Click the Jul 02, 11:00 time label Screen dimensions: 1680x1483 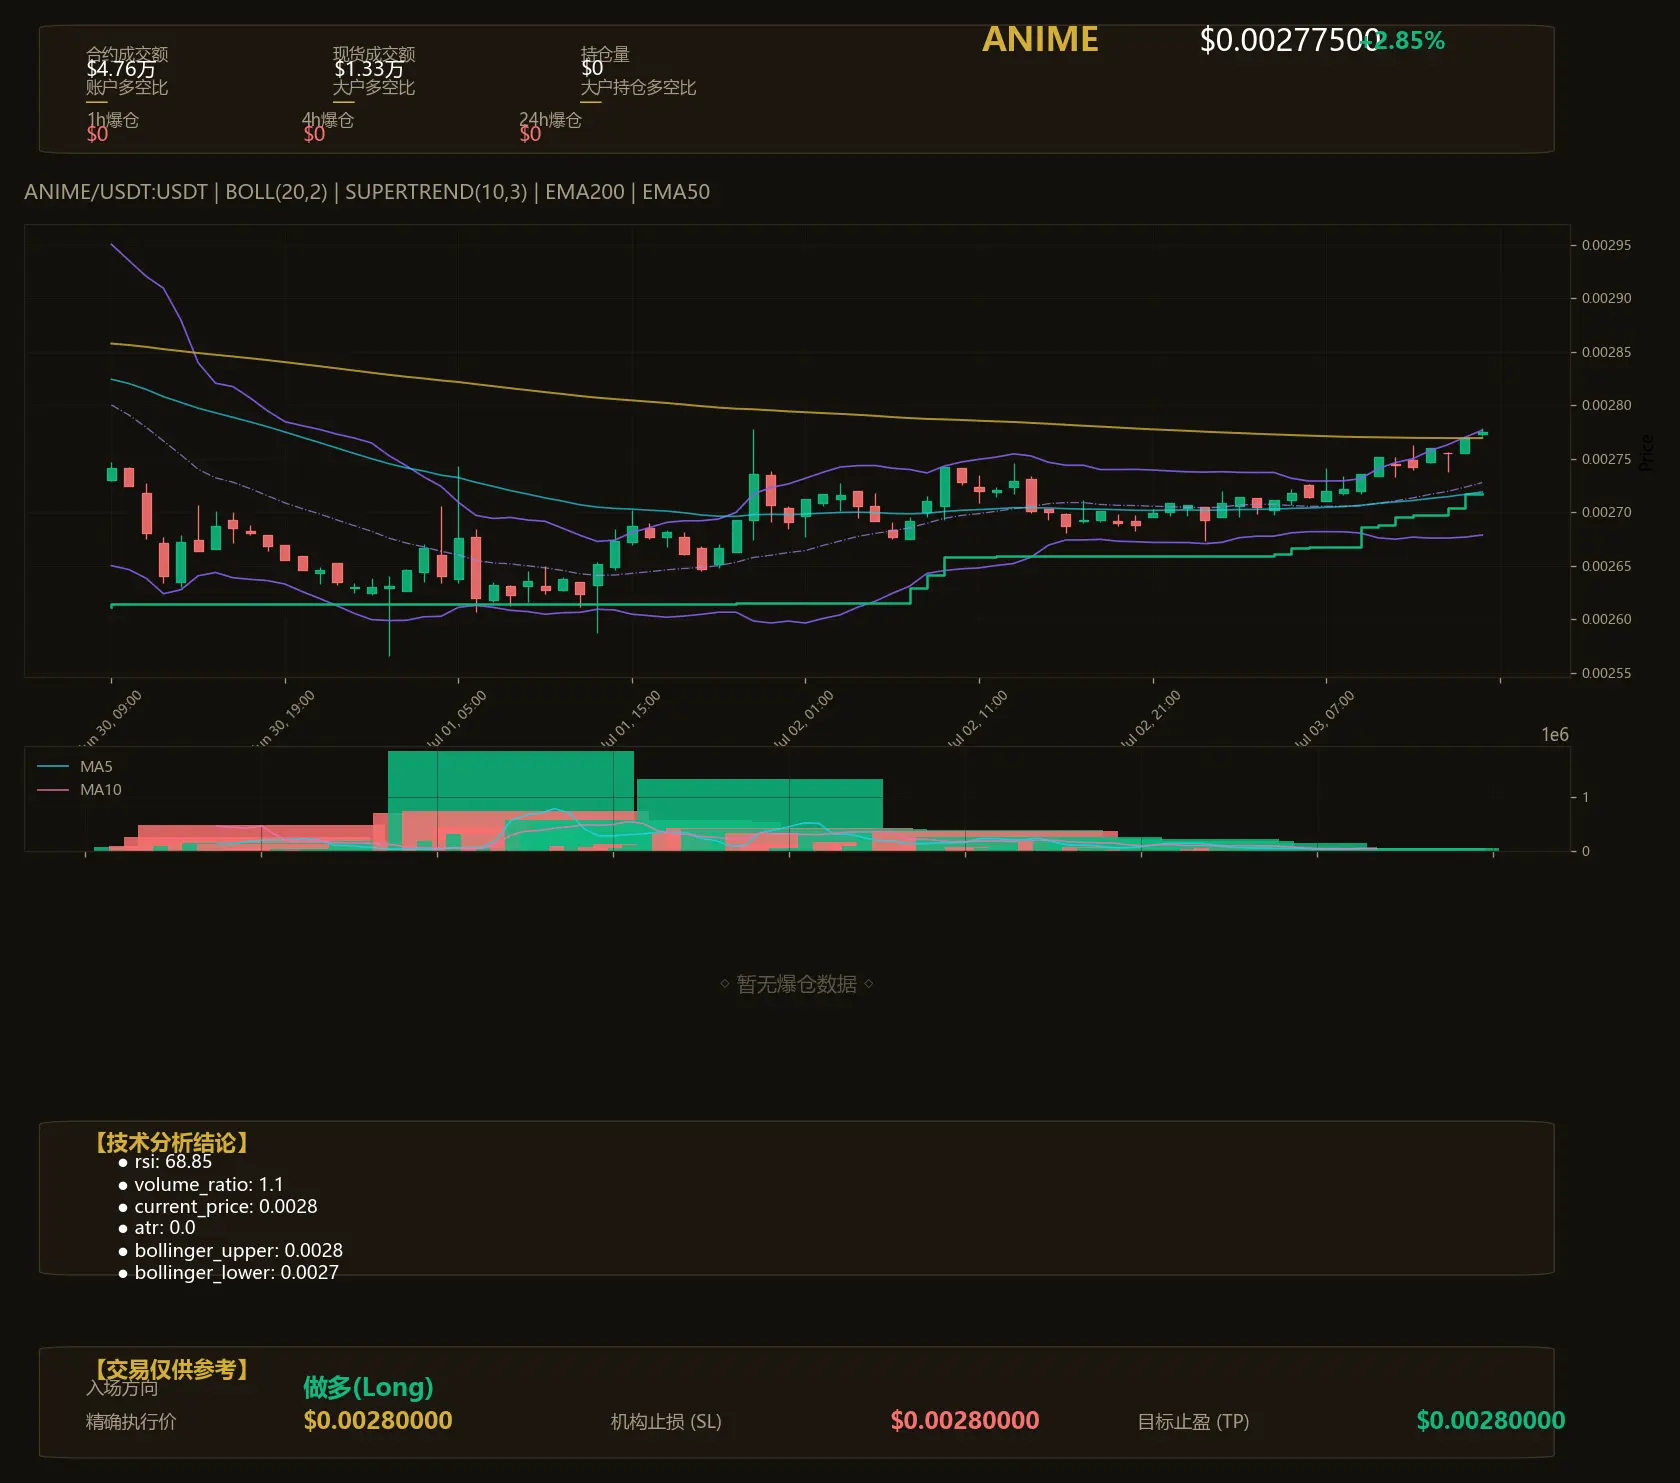click(x=976, y=719)
